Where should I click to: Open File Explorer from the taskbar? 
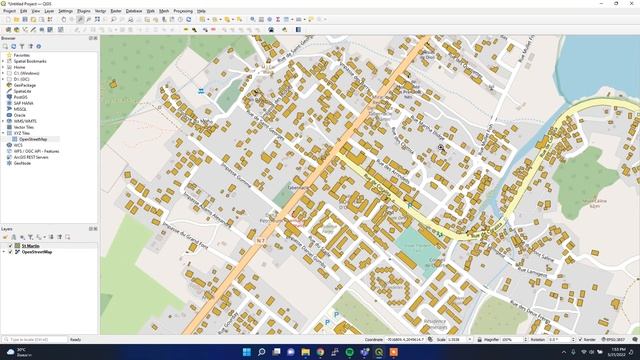(x=305, y=352)
